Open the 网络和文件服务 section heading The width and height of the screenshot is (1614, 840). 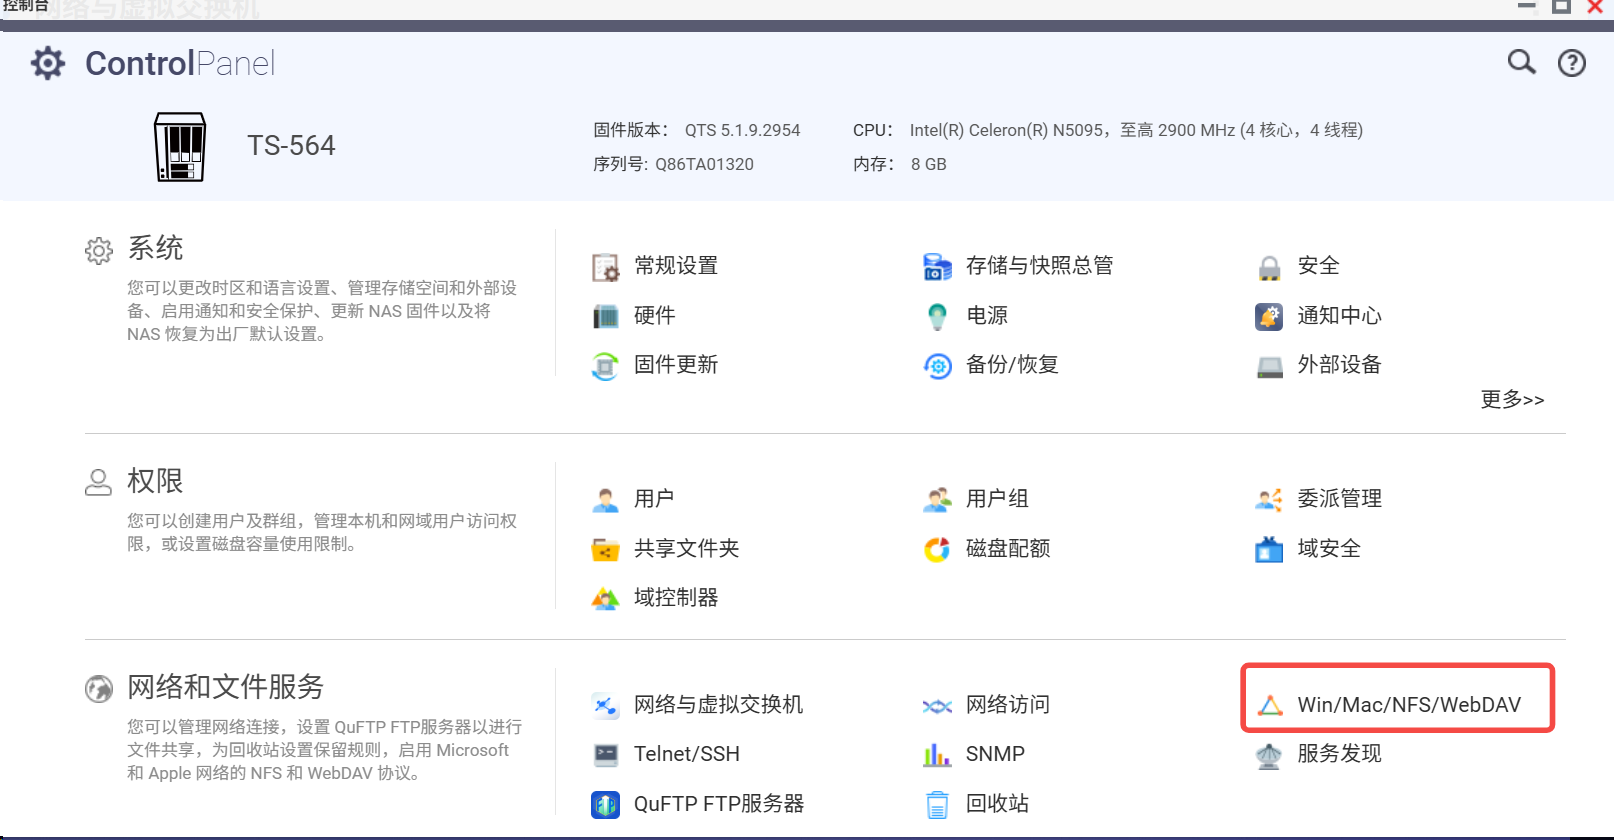[x=226, y=687]
